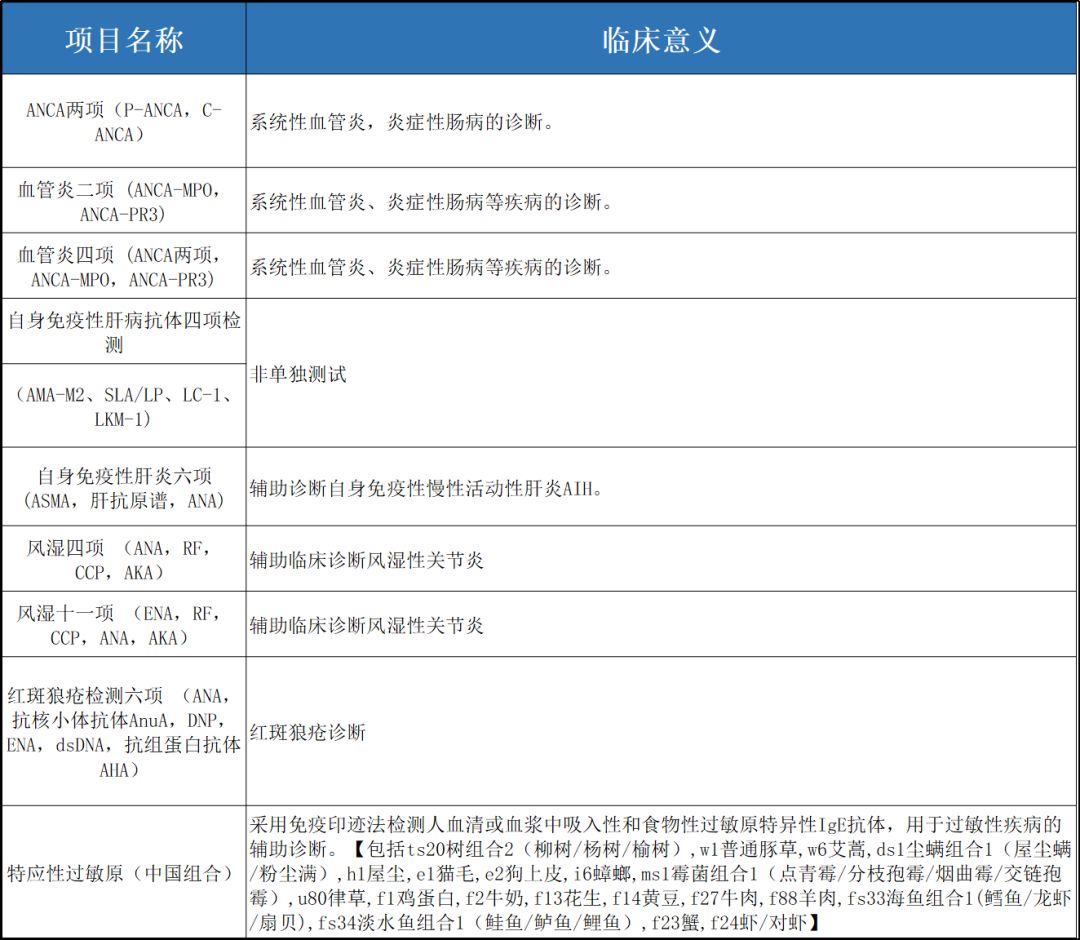The image size is (1080, 940).
Task: Click clinical meaning text in 风湿十一项 row
Action: 367,626
